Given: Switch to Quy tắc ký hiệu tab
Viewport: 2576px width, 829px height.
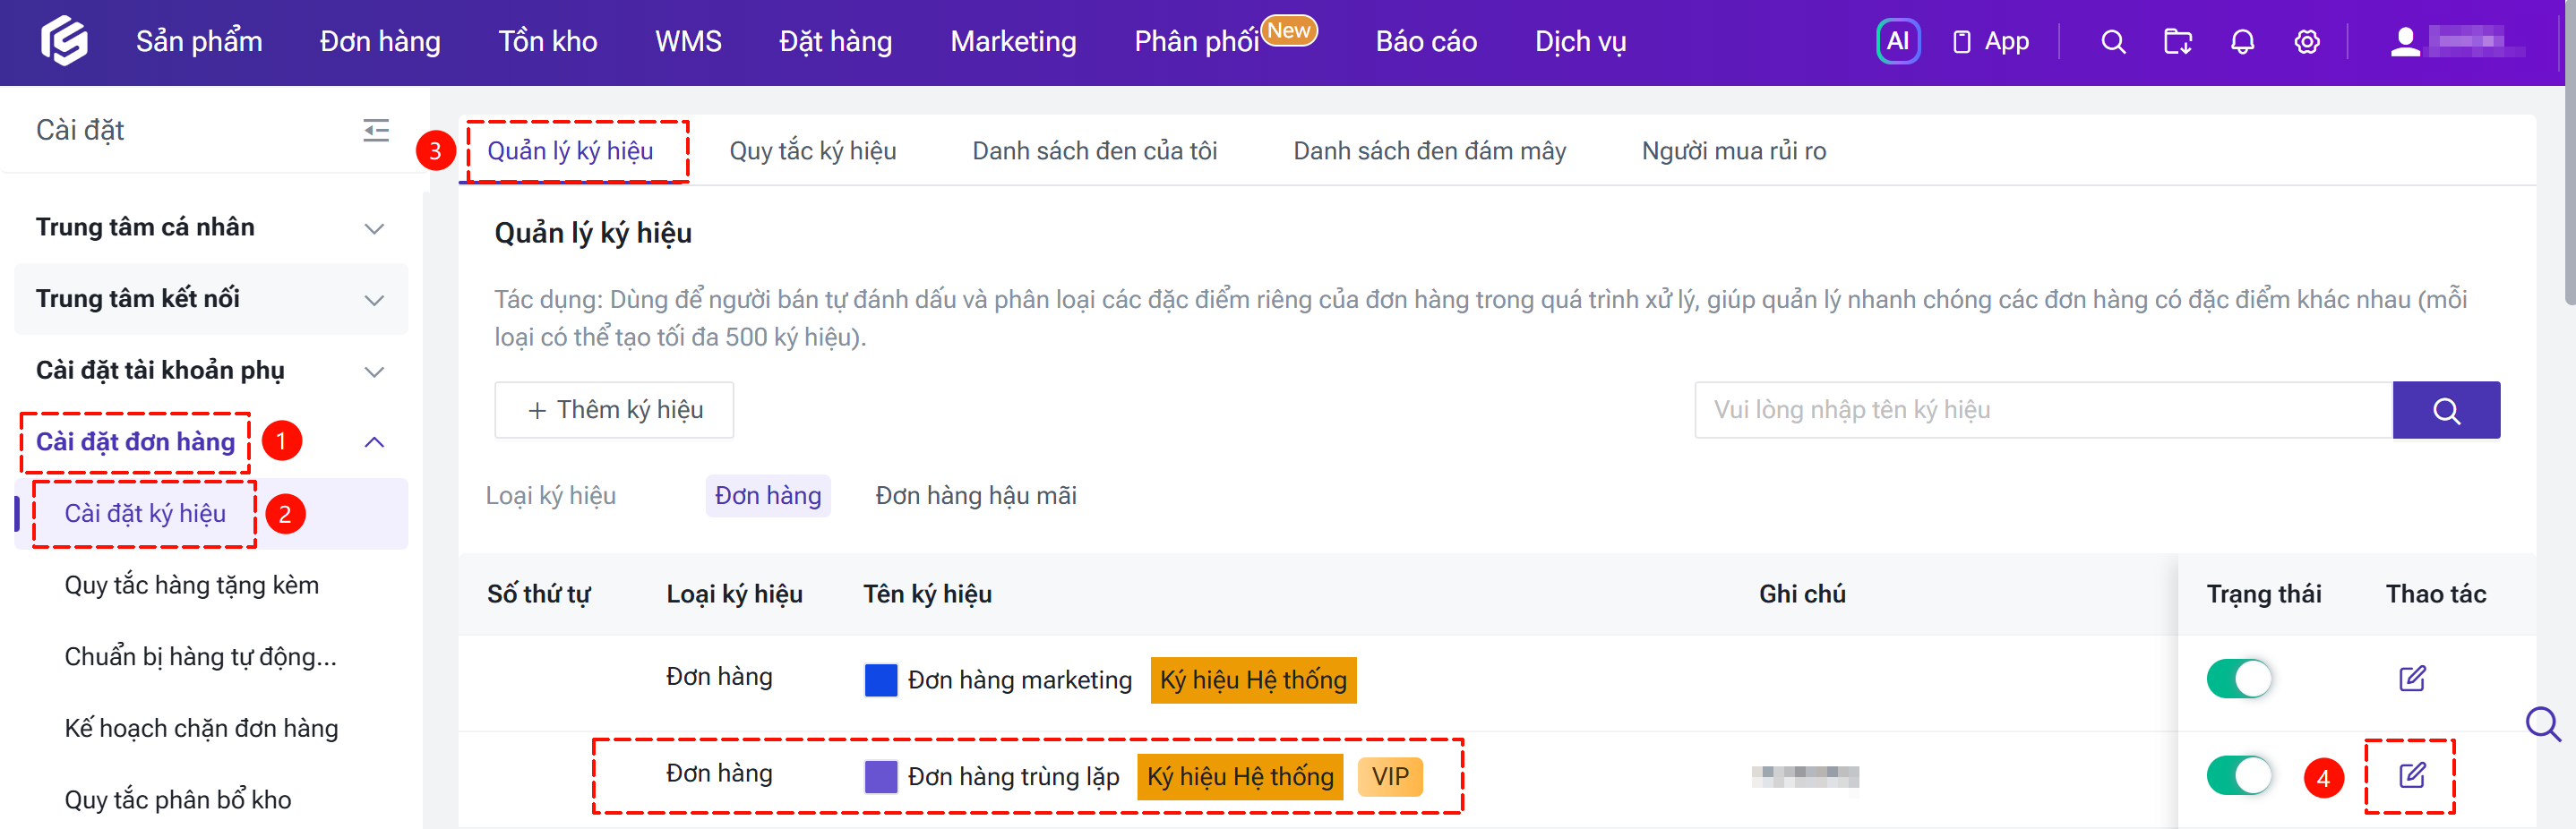Looking at the screenshot, I should (x=812, y=151).
